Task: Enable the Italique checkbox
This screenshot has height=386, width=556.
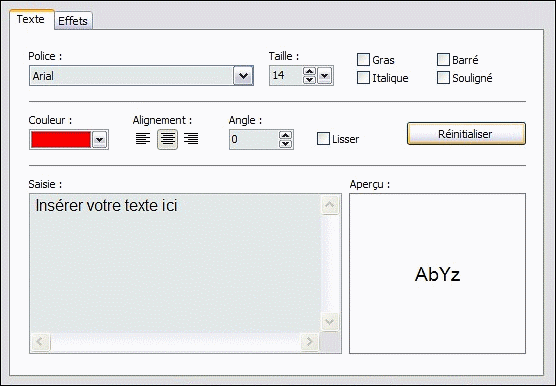Action: point(363,78)
